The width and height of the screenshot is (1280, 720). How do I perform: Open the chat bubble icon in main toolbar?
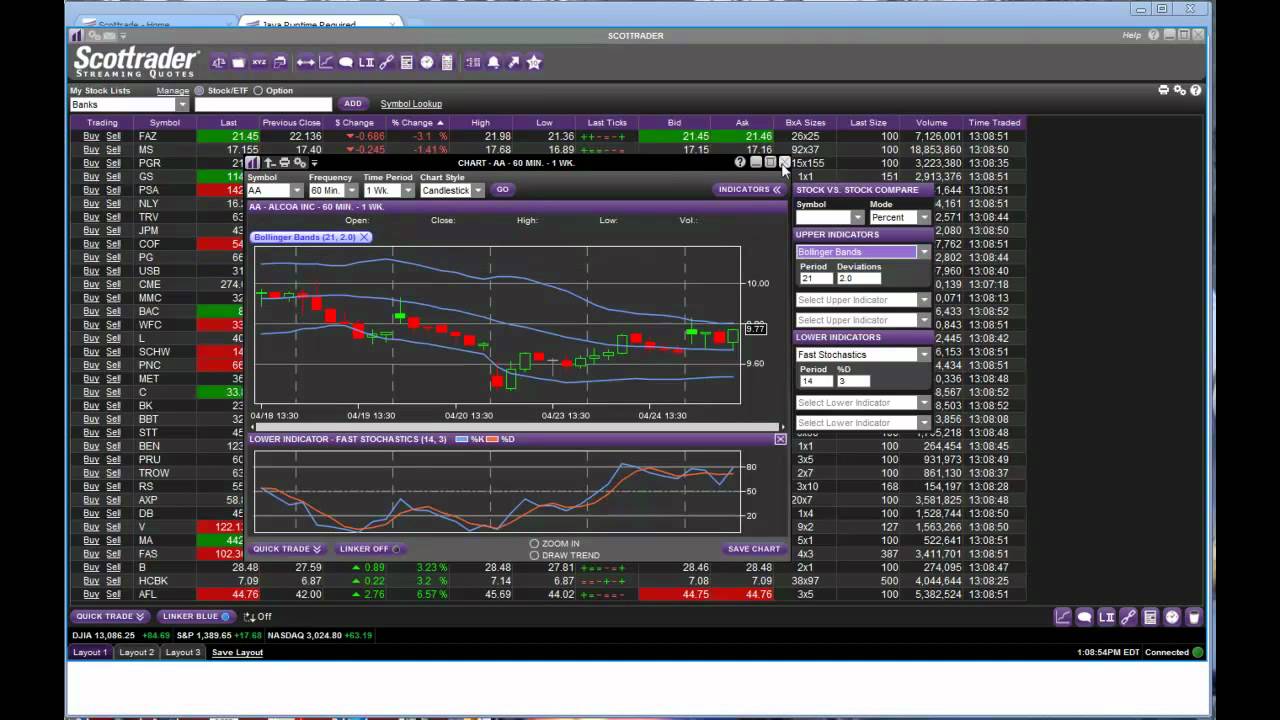coord(346,62)
